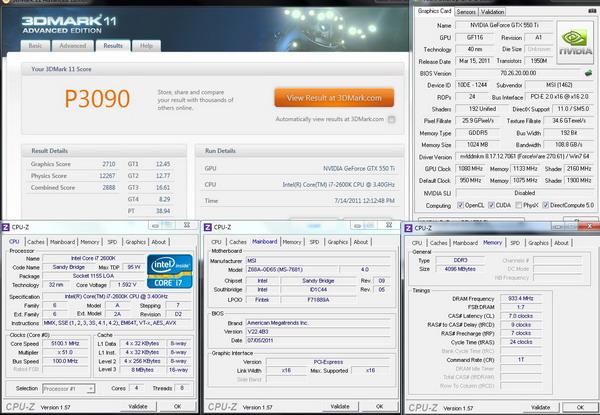Open SPD tab in left CPU-Z window

click(112, 242)
